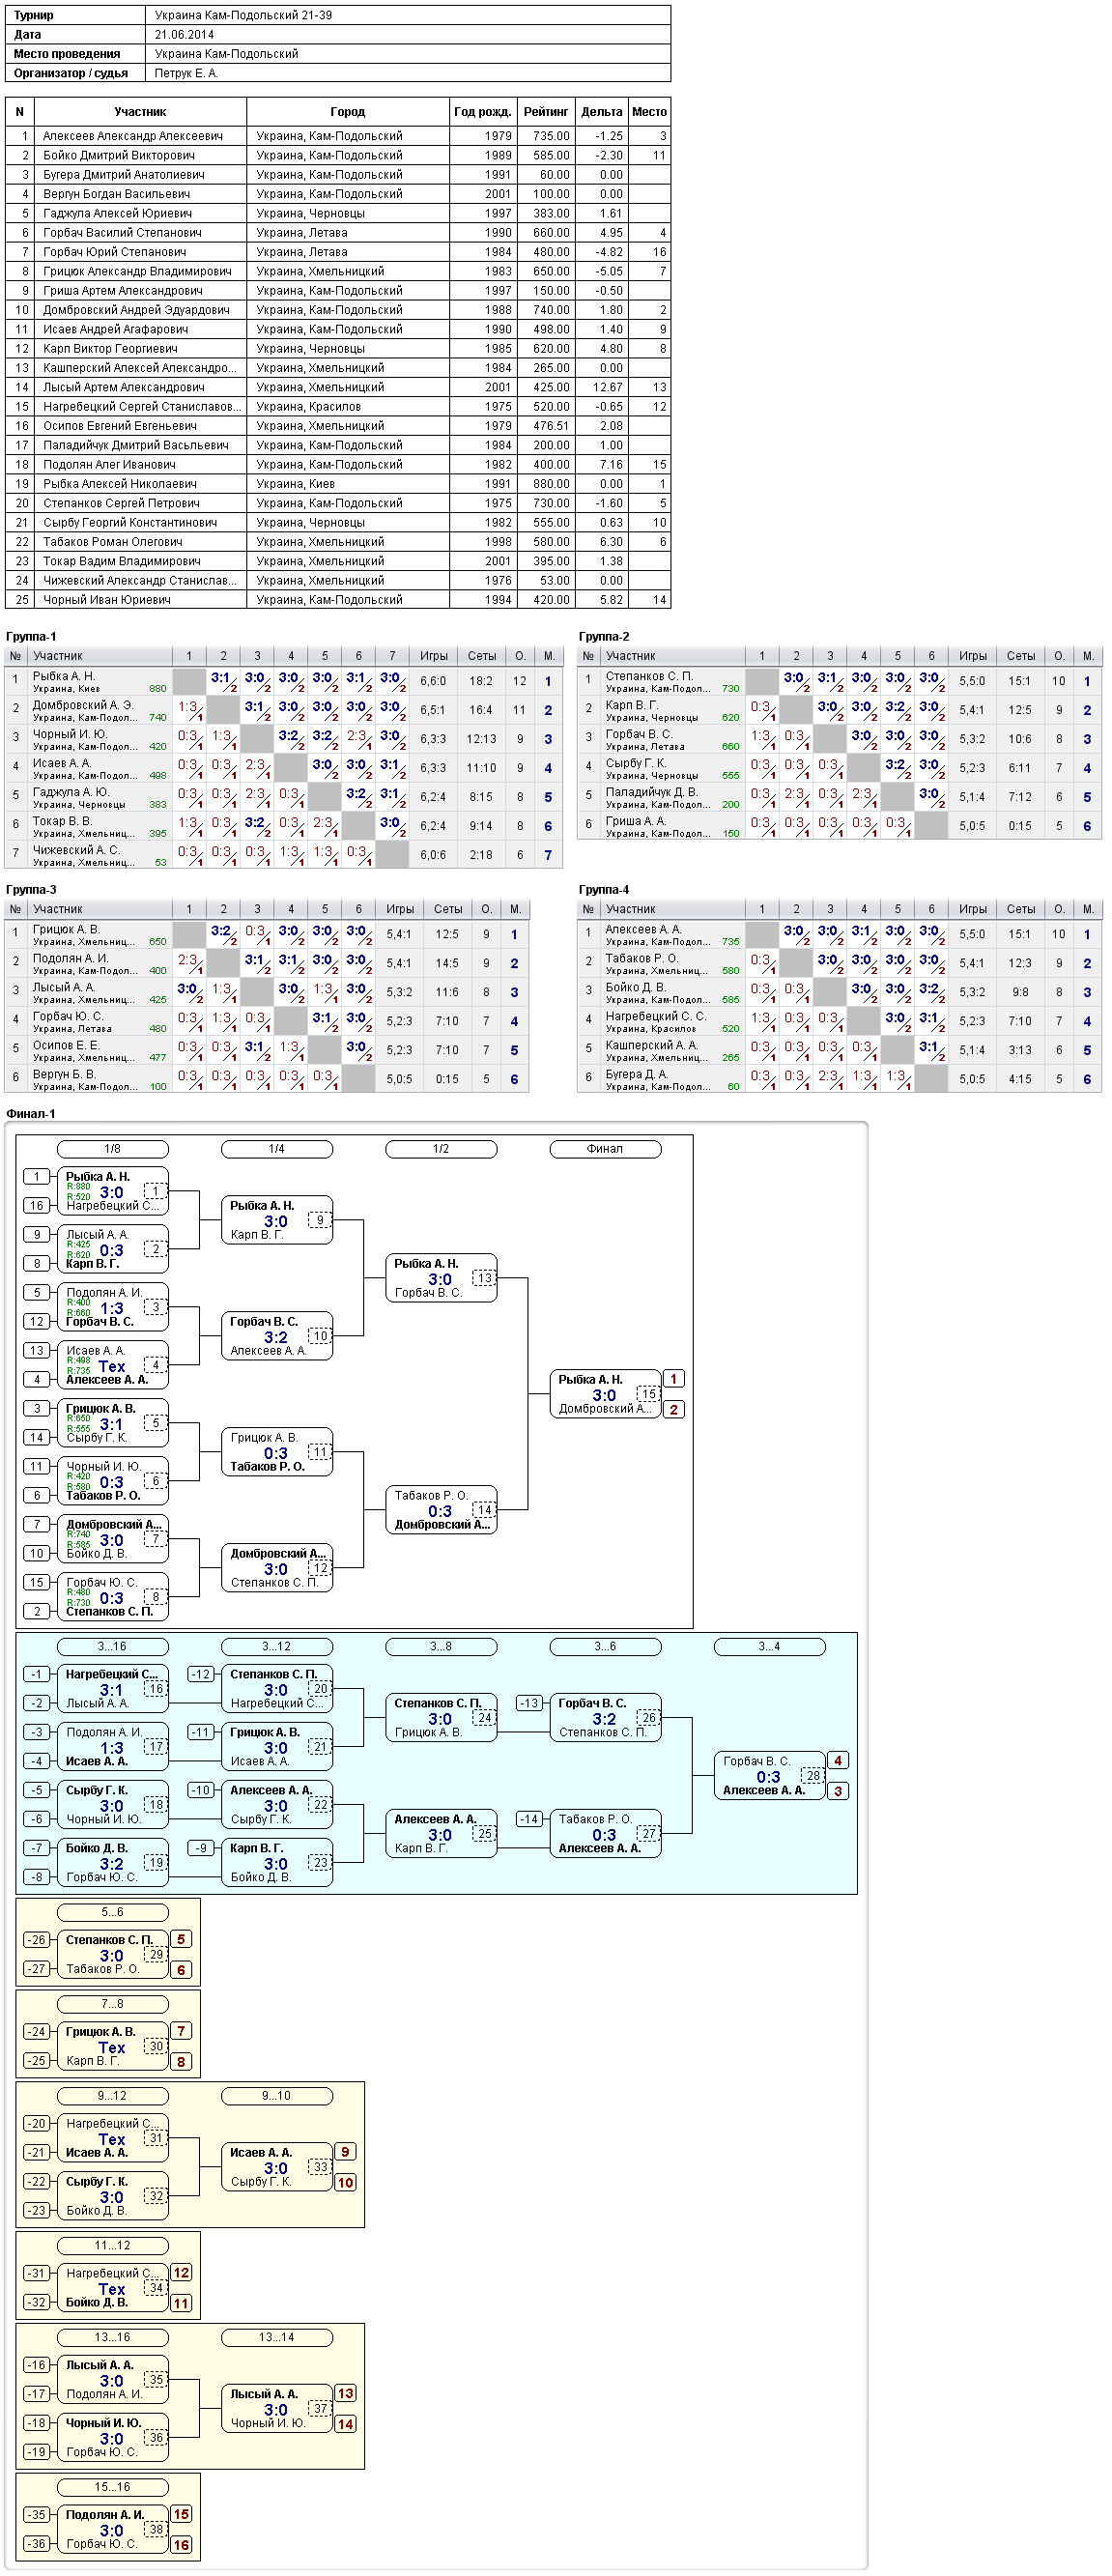The height and width of the screenshot is (2576, 1112).
Task: Click the 'Организатор / судья' label
Action: (71, 73)
